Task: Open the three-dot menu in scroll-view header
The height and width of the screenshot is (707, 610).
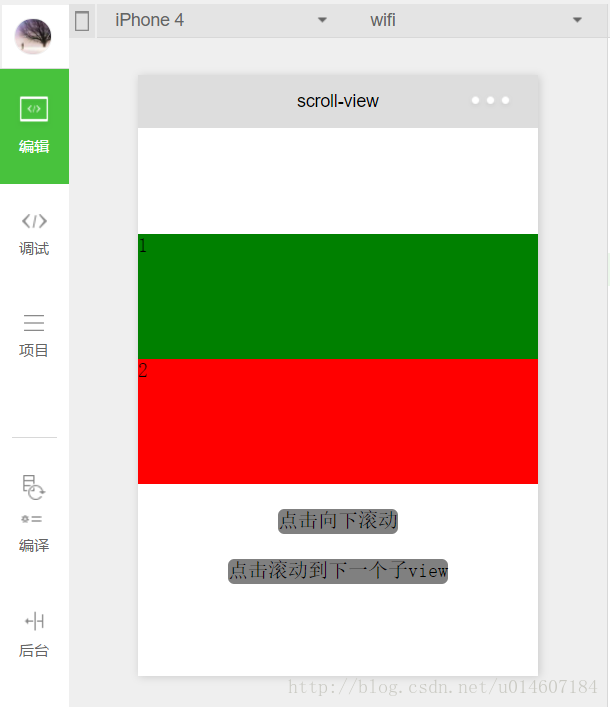Action: [490, 100]
